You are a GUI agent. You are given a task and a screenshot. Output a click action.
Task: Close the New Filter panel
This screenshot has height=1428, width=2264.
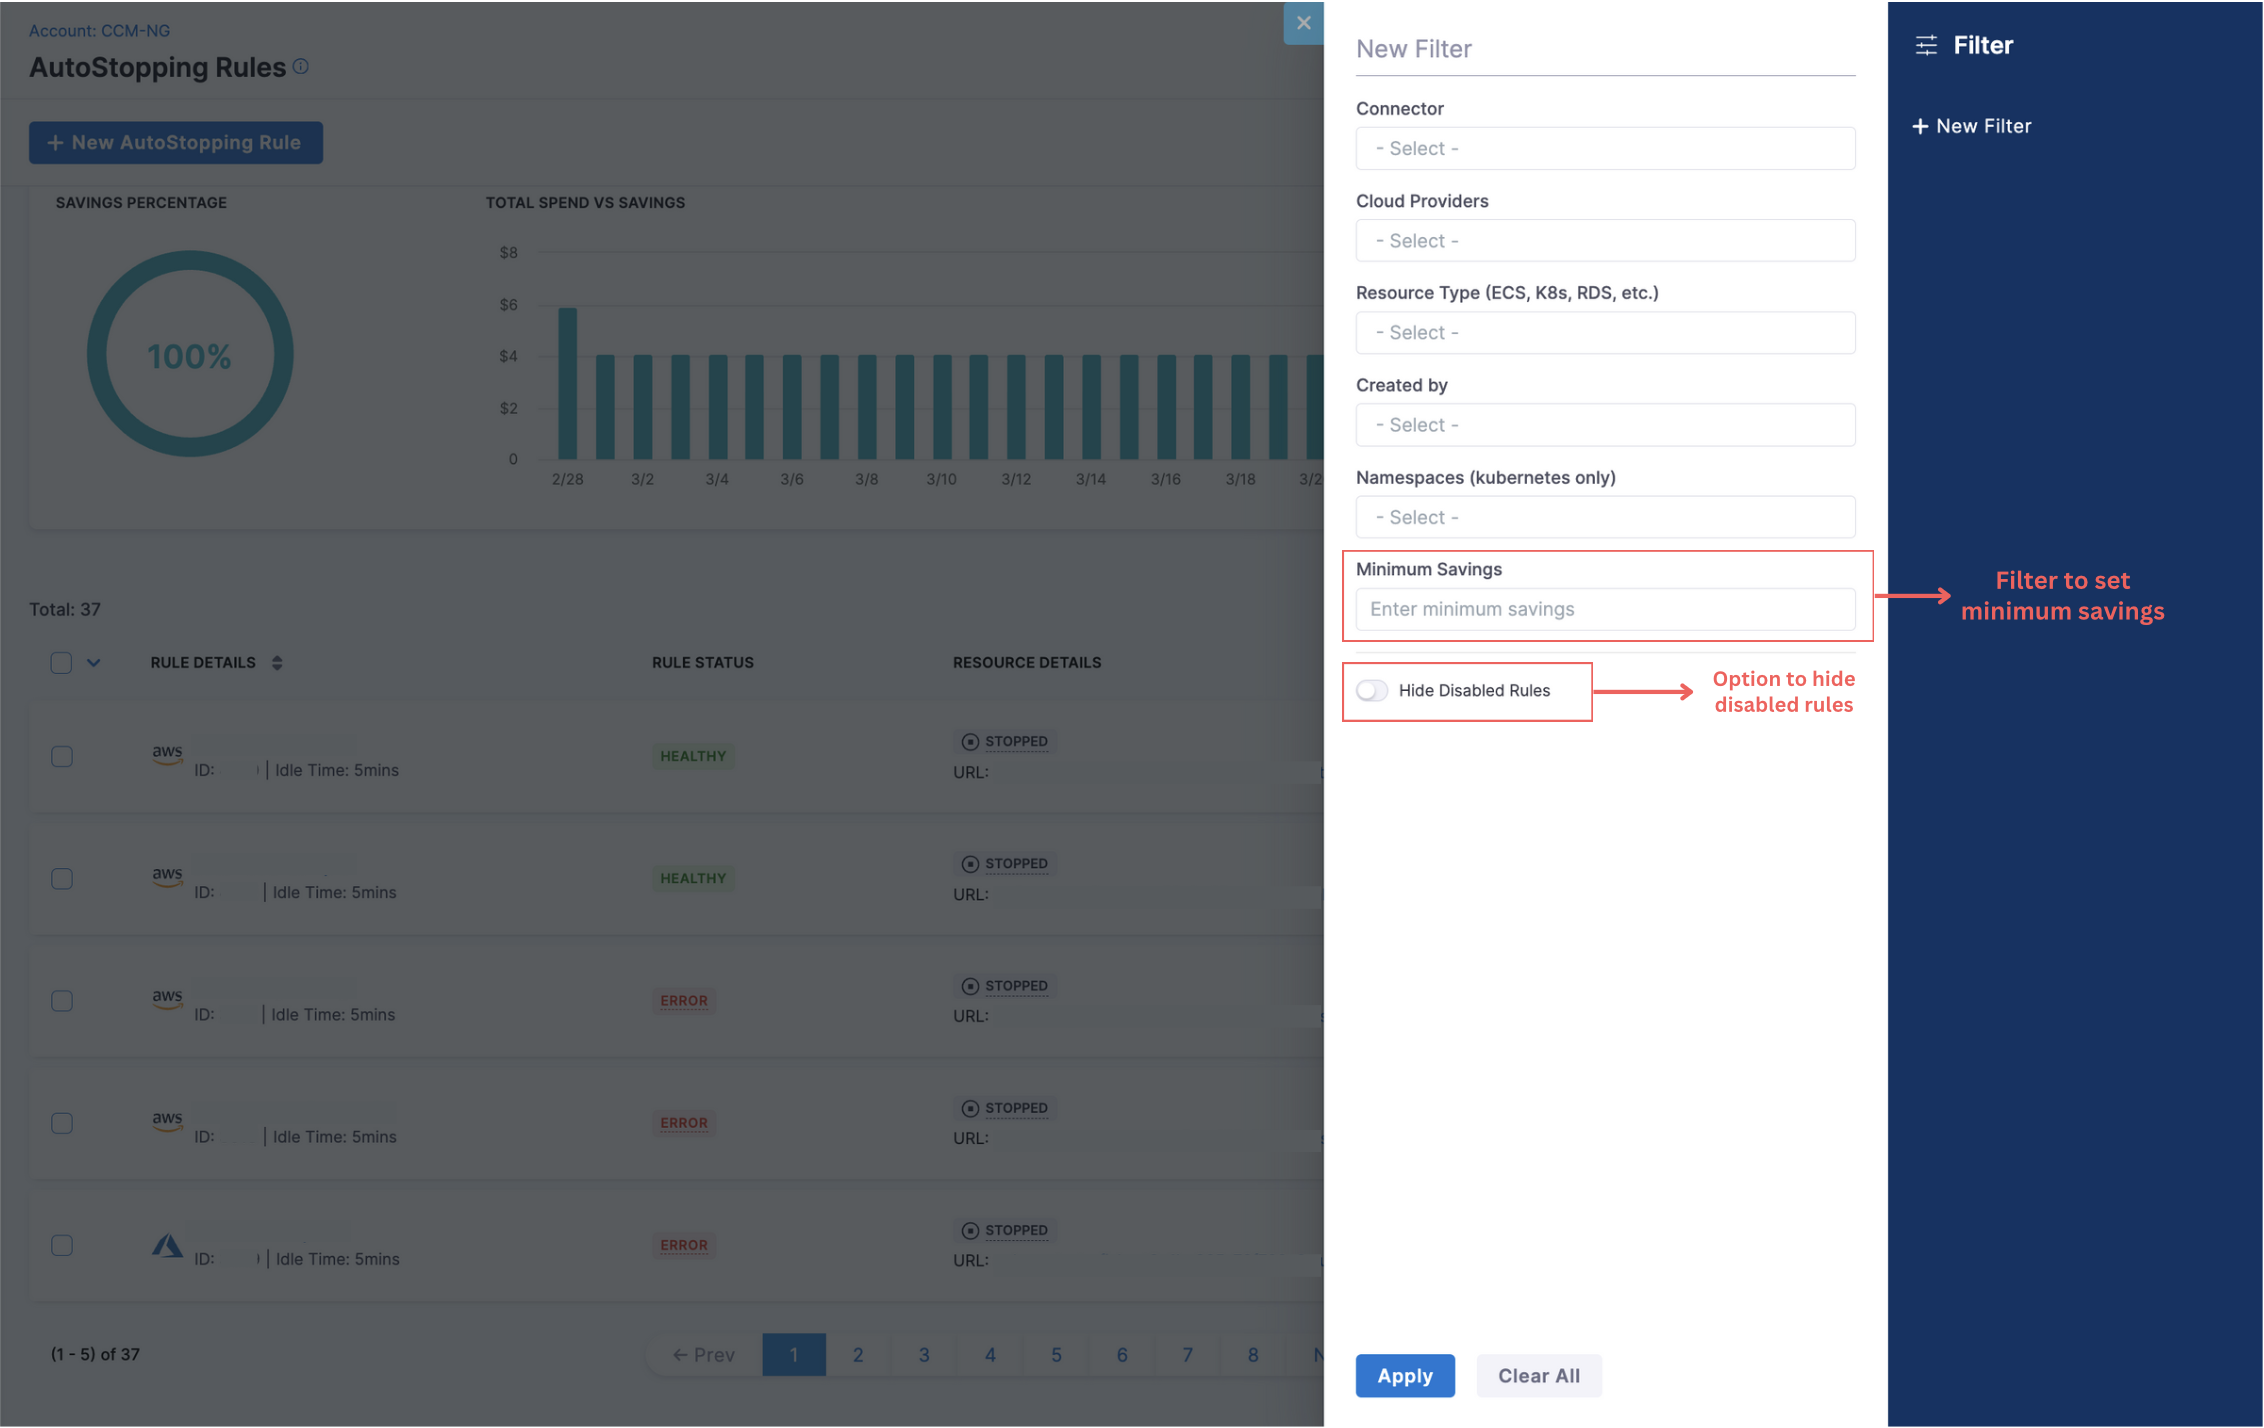point(1303,23)
